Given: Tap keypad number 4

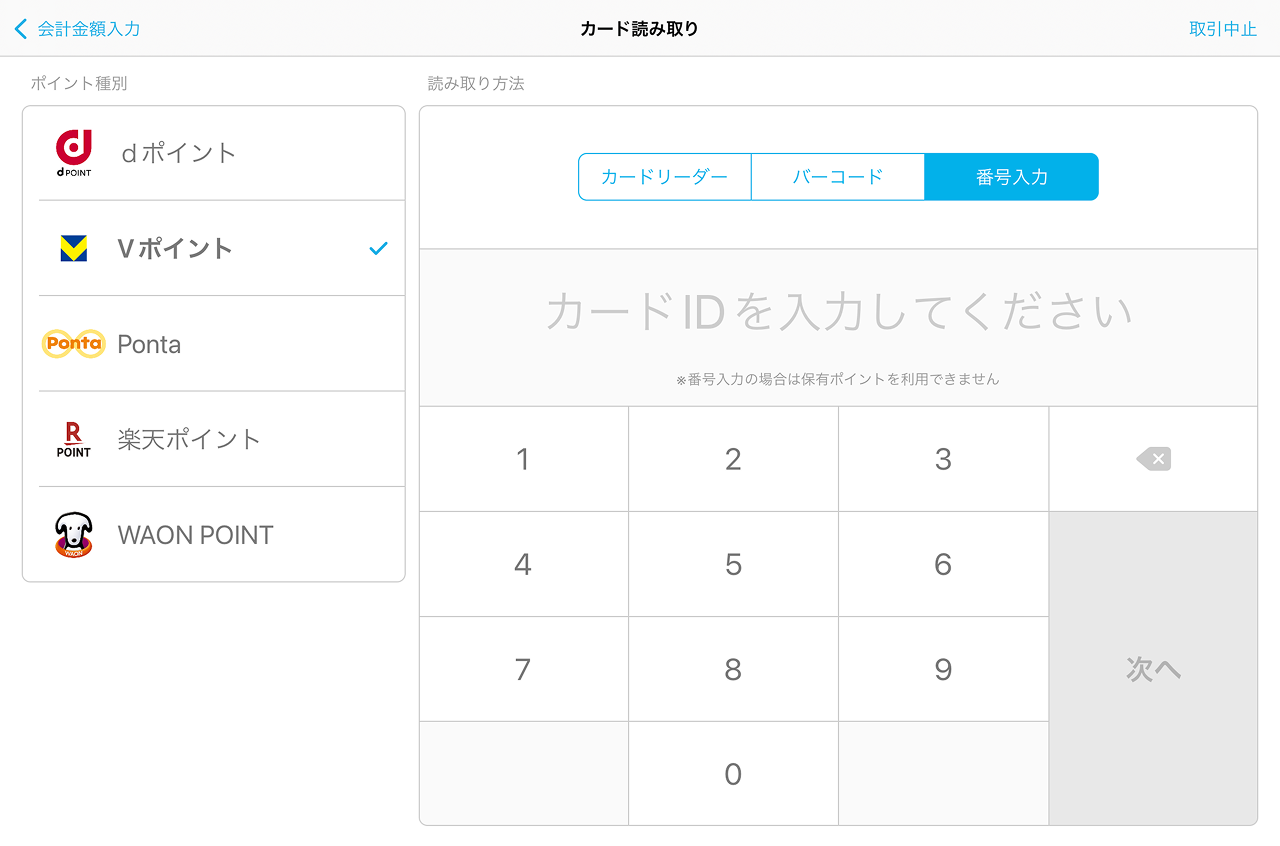Looking at the screenshot, I should (x=523, y=564).
